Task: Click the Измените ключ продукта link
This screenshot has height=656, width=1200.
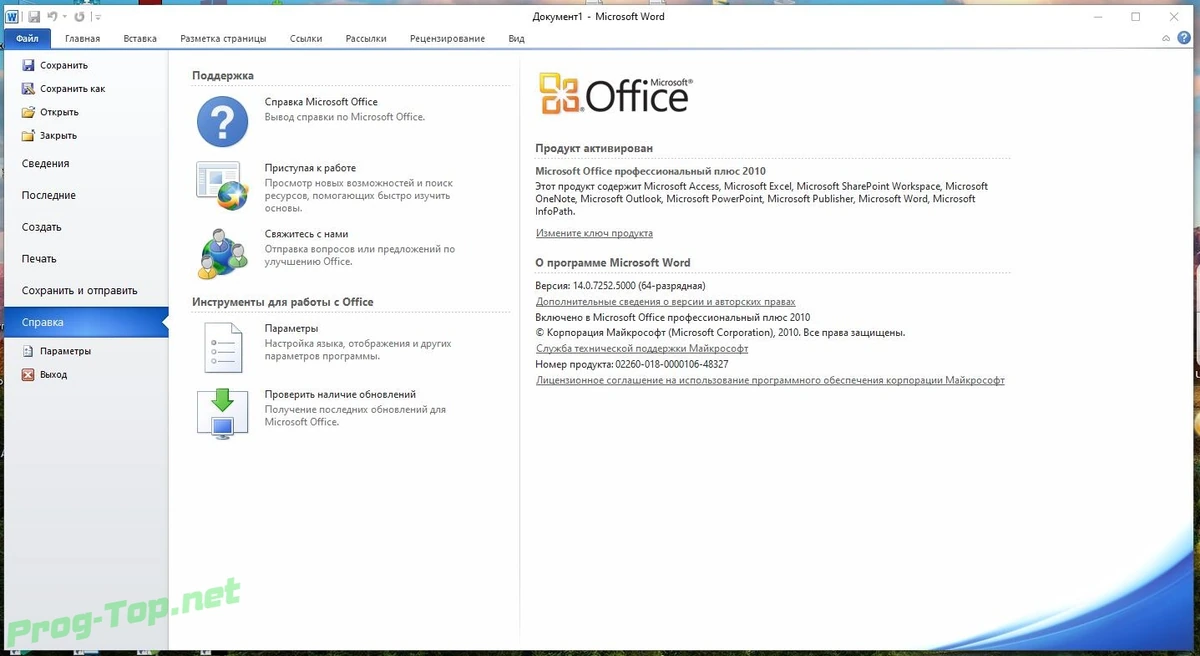Action: click(x=594, y=233)
